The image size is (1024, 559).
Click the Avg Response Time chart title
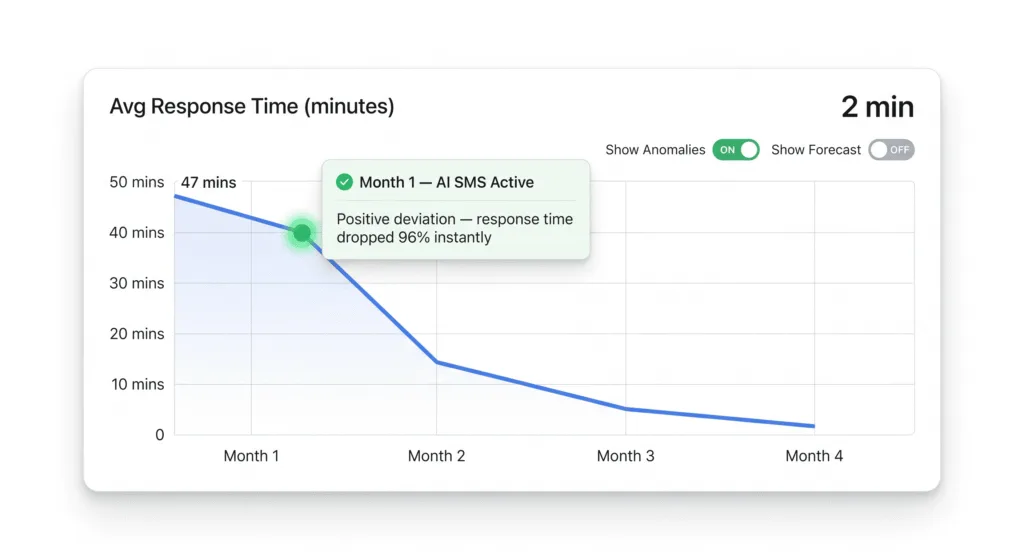[x=252, y=106]
